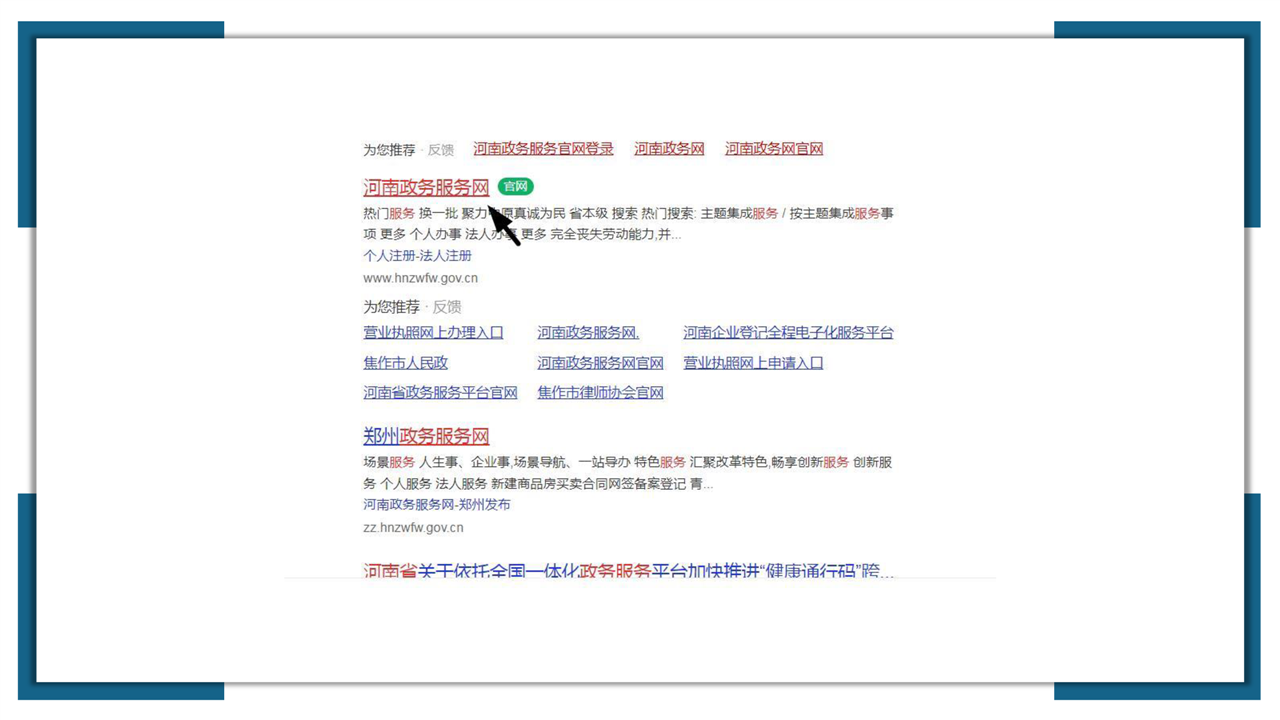Open the 河南政务网官网 suggested search

(x=773, y=149)
